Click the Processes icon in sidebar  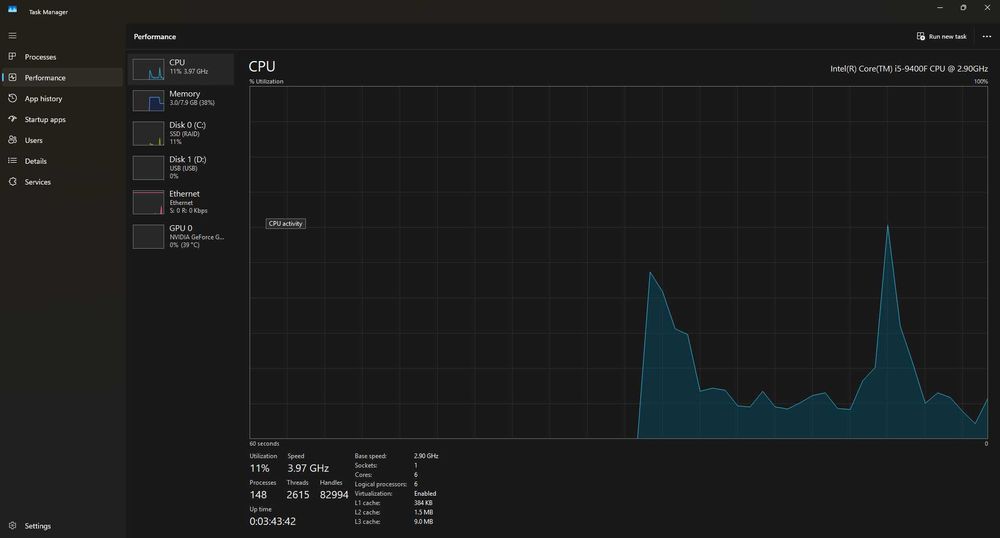click(12, 57)
